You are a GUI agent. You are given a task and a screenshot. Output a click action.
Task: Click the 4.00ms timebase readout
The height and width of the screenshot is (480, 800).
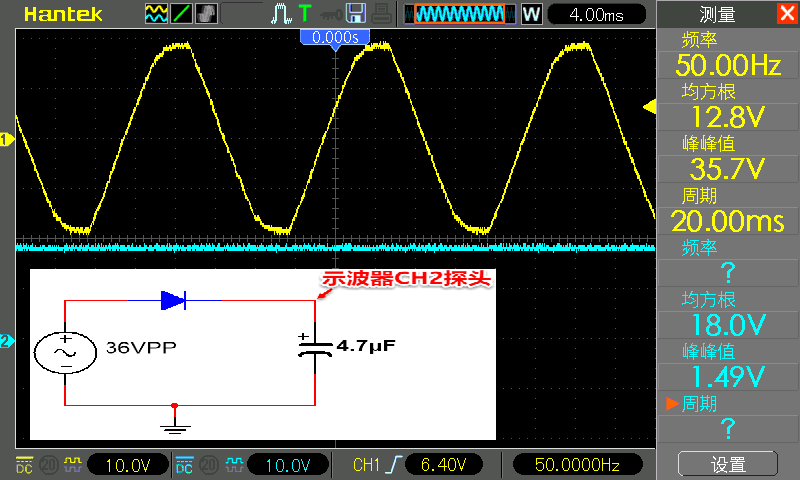point(596,15)
